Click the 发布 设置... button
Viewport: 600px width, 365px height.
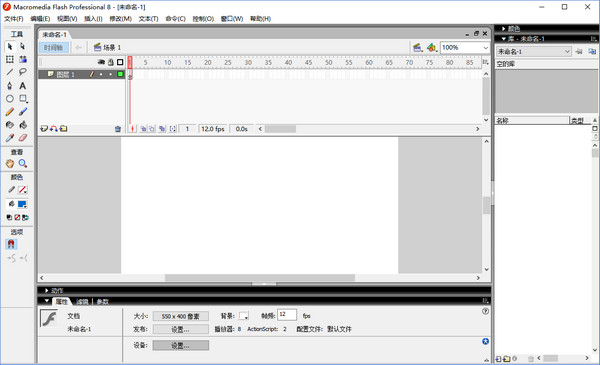(181, 329)
